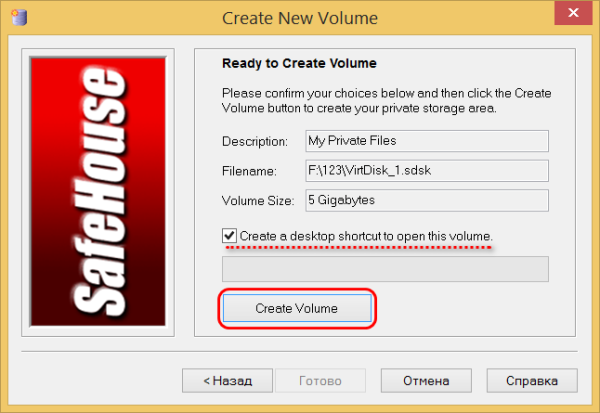
Task: Cancel the wizard with Отмена
Action: pos(426,380)
